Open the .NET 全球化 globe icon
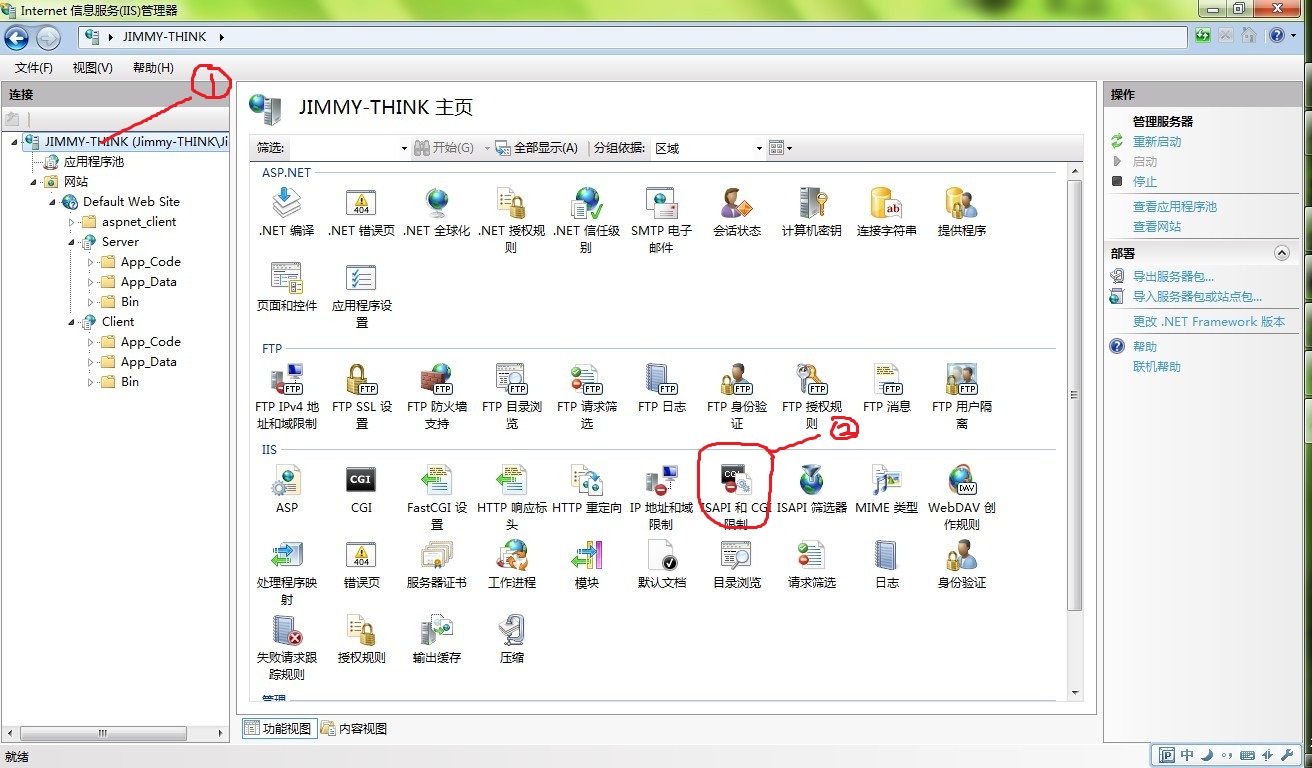Screen dimensions: 1312x768 pos(437,204)
